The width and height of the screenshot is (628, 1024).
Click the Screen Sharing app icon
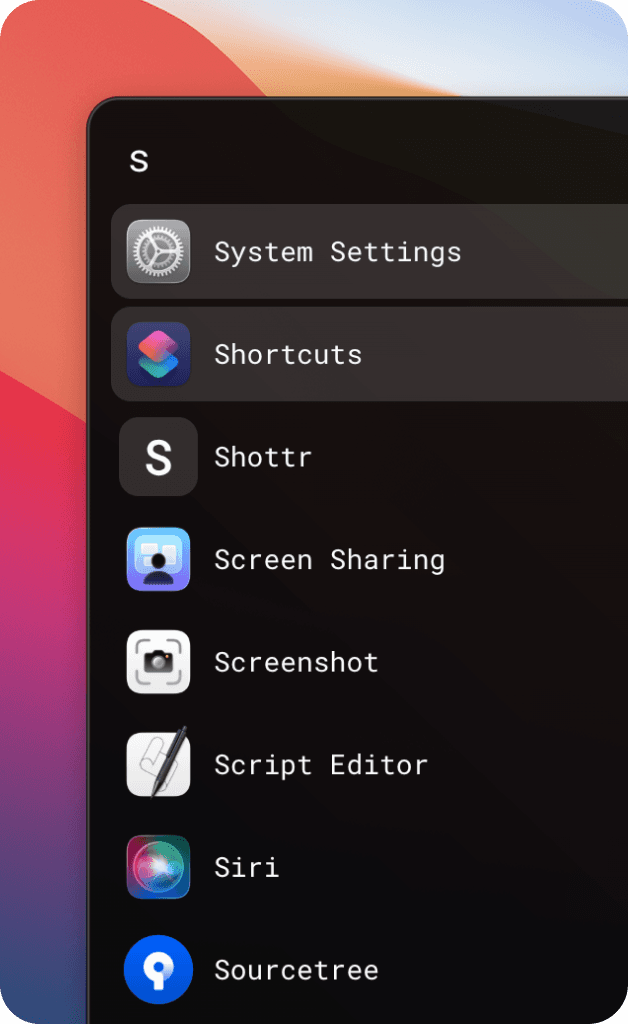(x=157, y=560)
